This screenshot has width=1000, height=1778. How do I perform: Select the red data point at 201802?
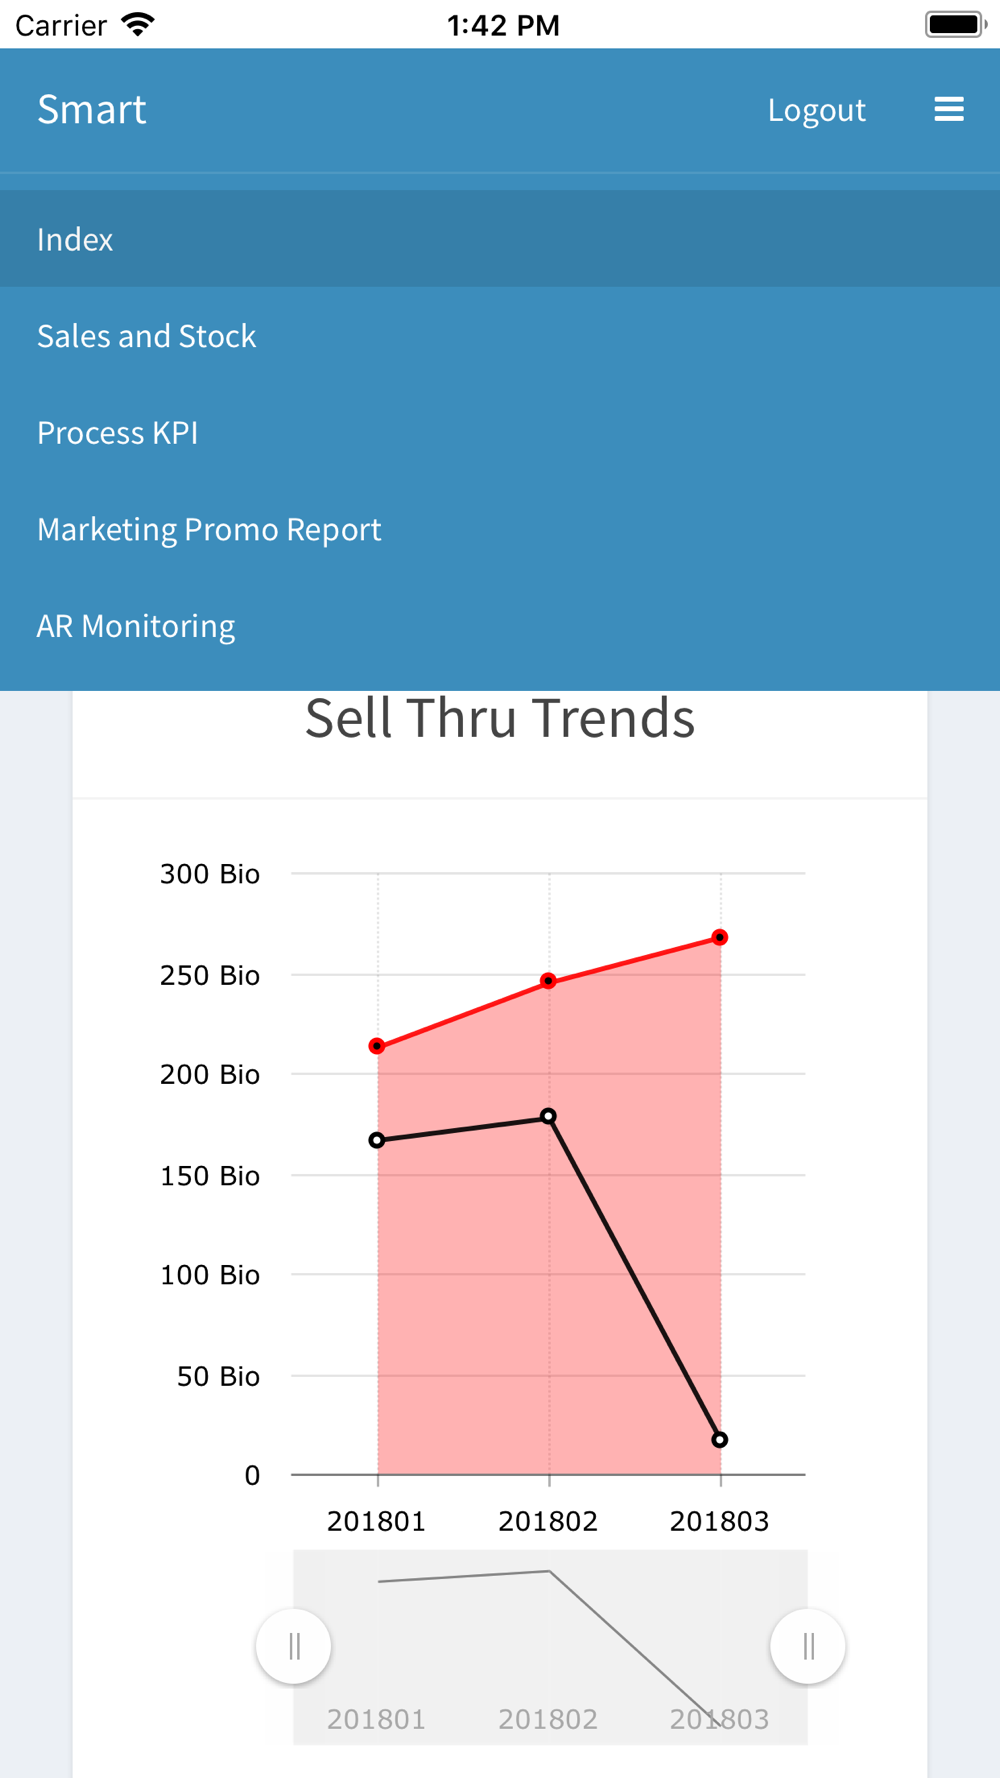[x=548, y=981]
